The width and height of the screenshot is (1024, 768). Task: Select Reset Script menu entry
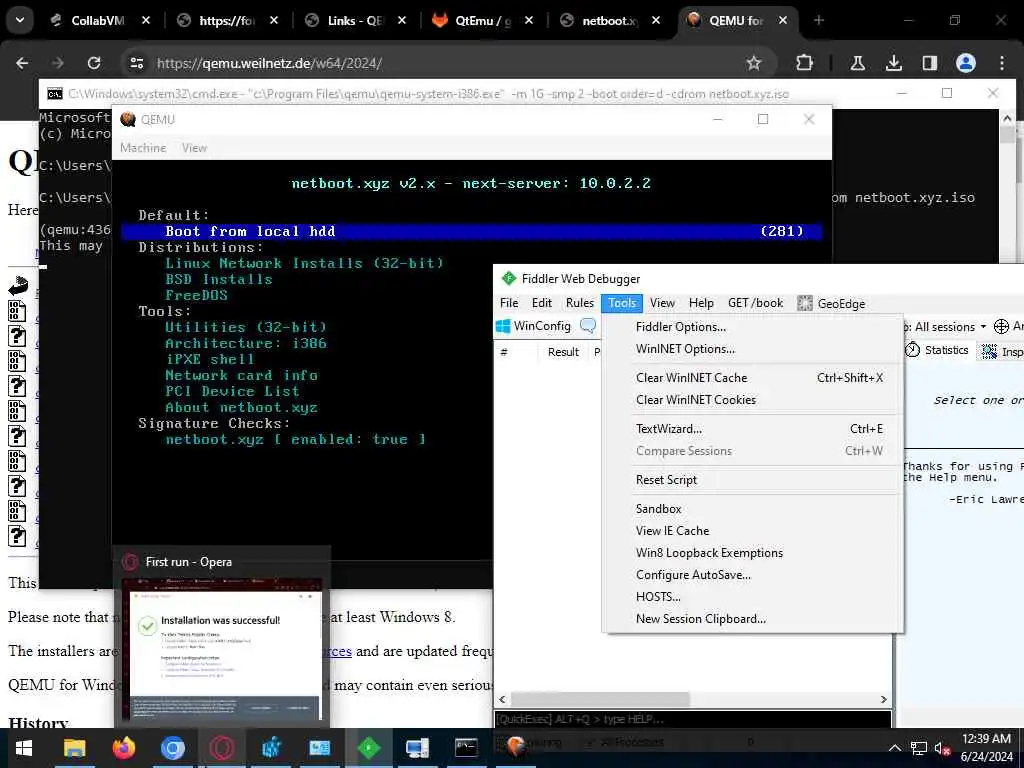tap(666, 479)
